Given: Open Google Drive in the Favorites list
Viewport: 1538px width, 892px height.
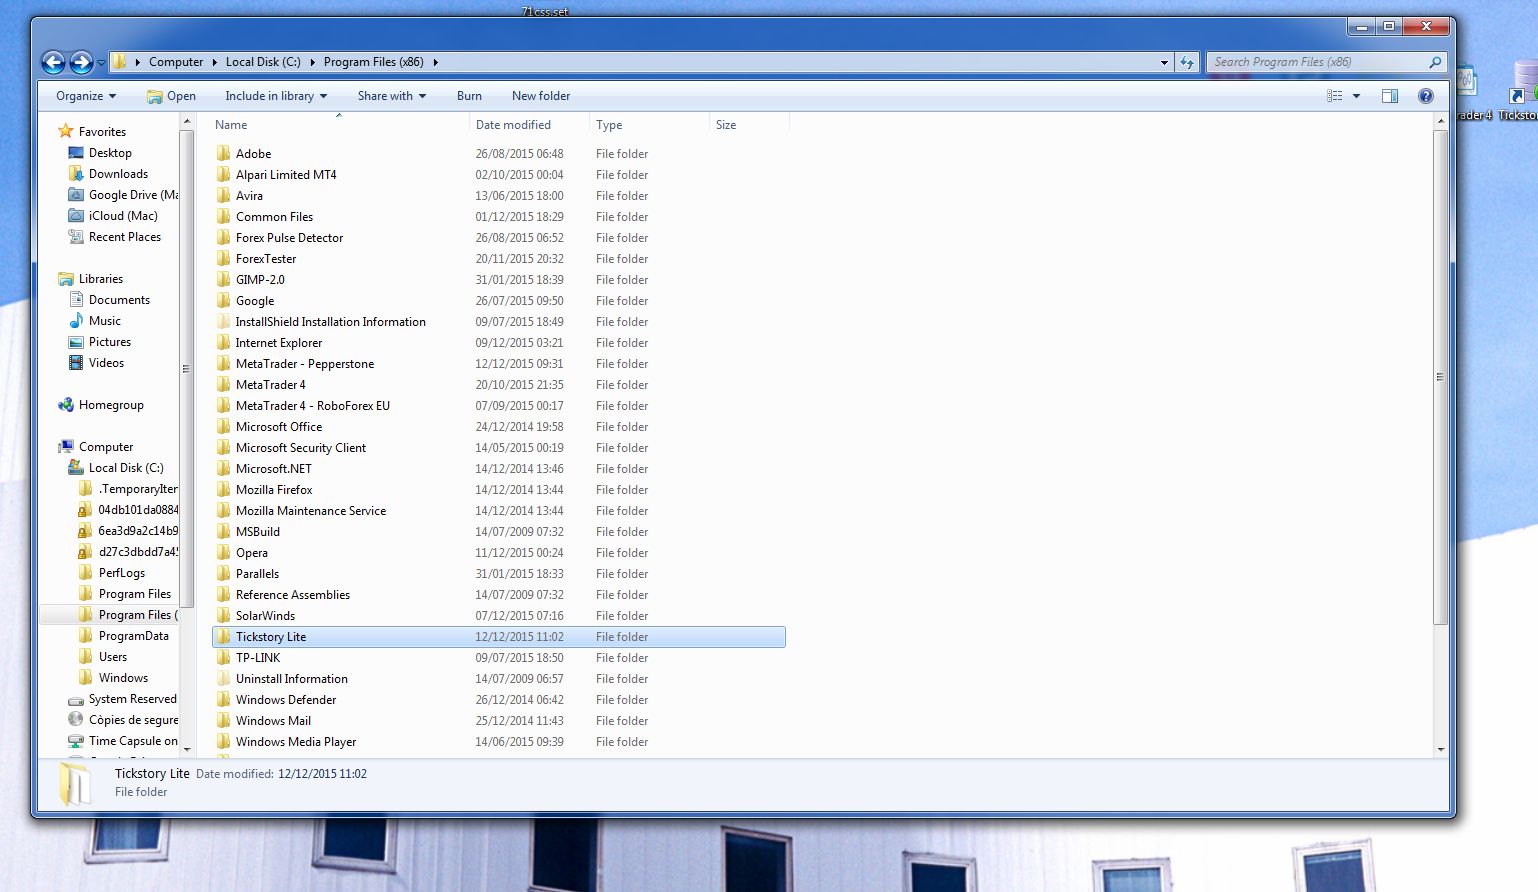Looking at the screenshot, I should 123,195.
